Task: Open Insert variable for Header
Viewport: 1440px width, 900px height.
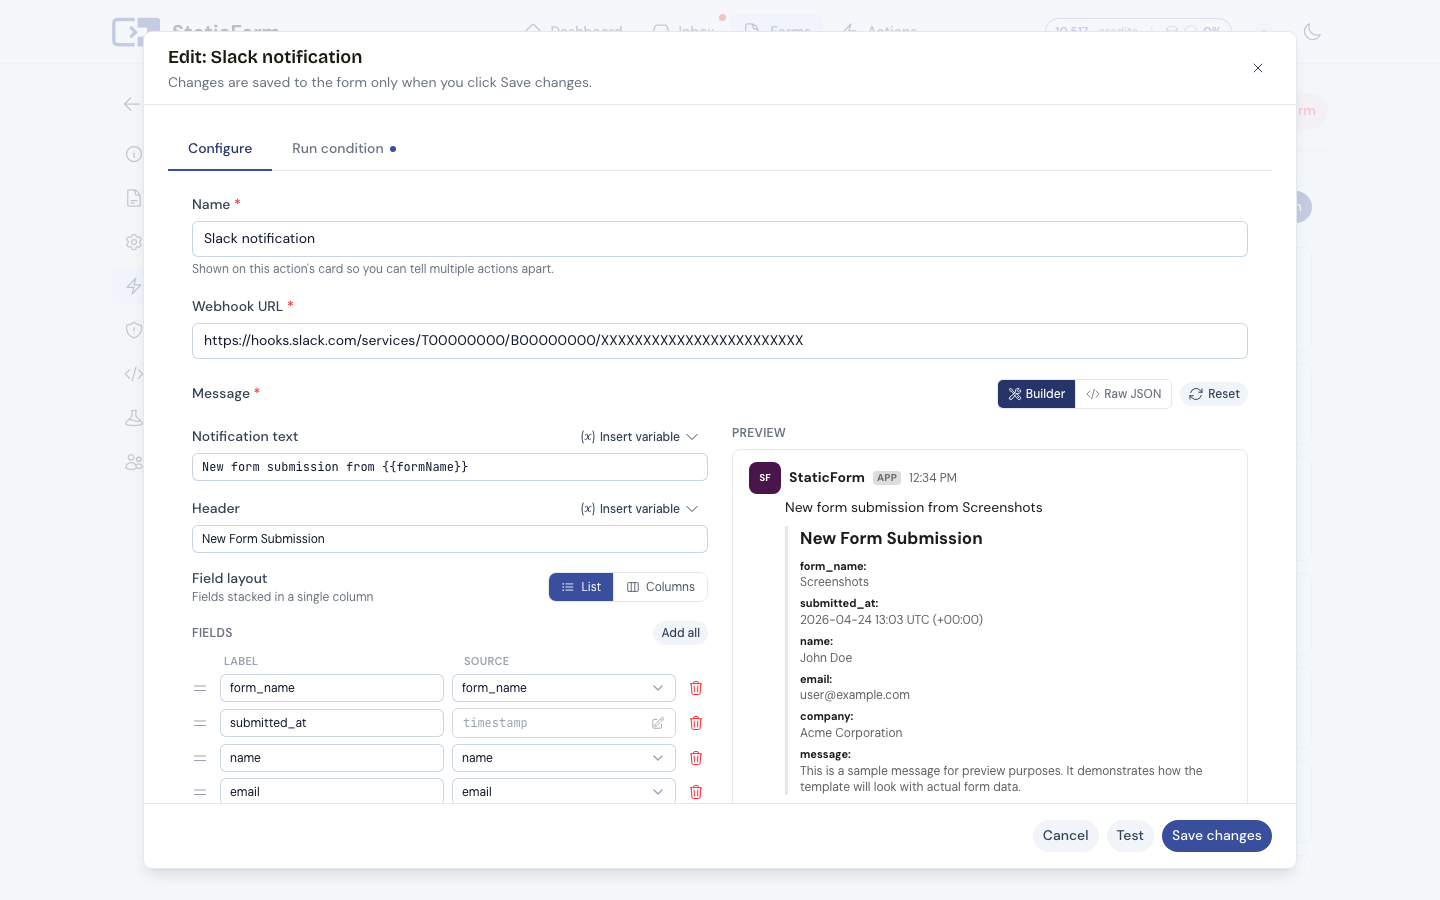Action: [x=639, y=509]
